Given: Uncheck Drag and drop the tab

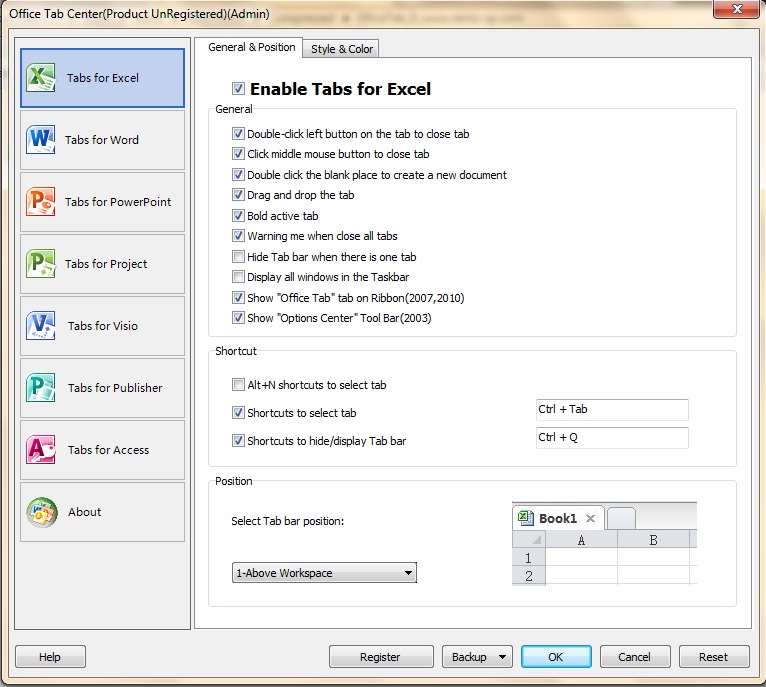Looking at the screenshot, I should (238, 194).
